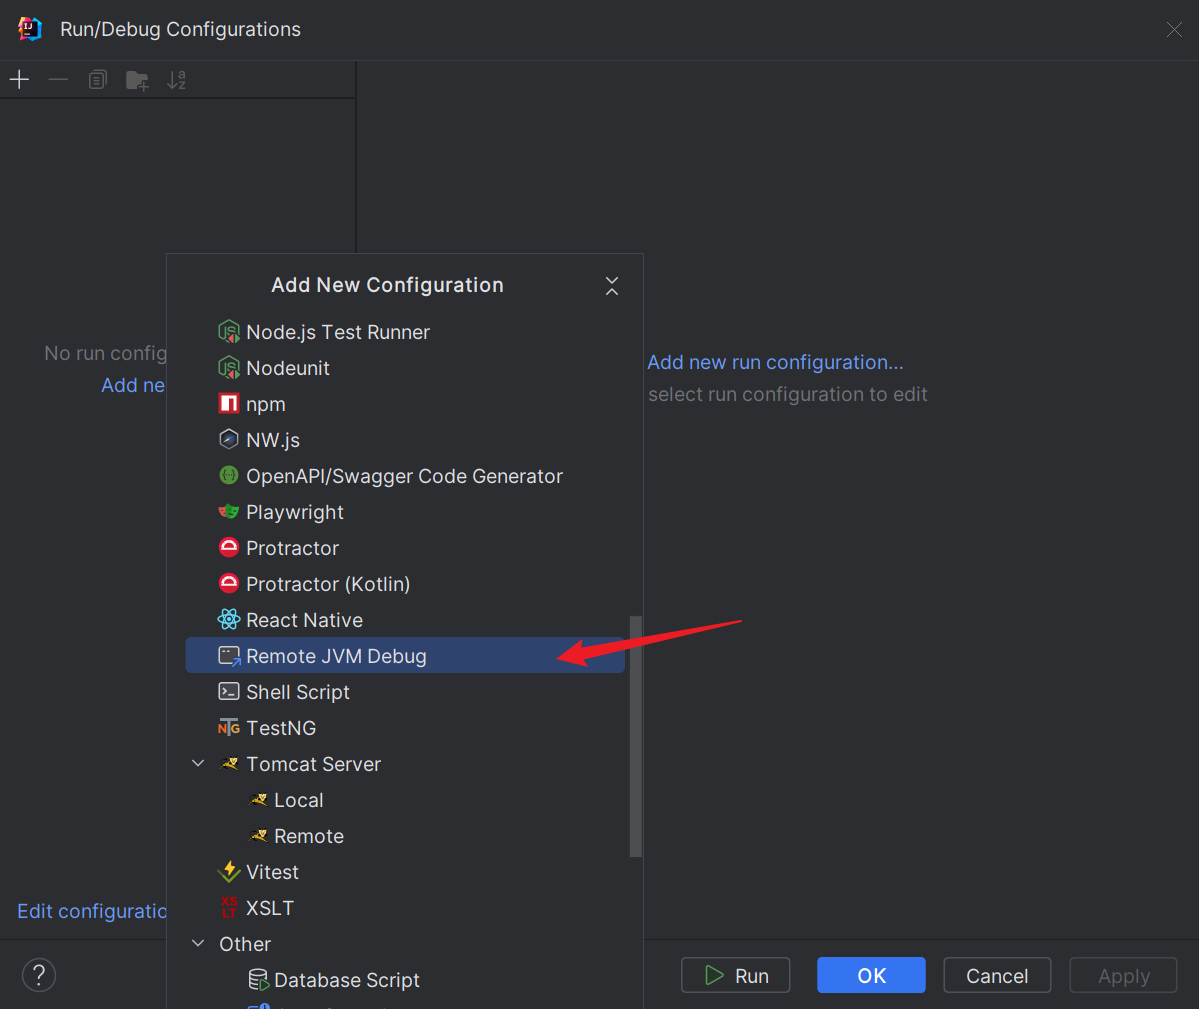
Task: Click the Tomcat Remote cat icon
Action: pos(258,835)
